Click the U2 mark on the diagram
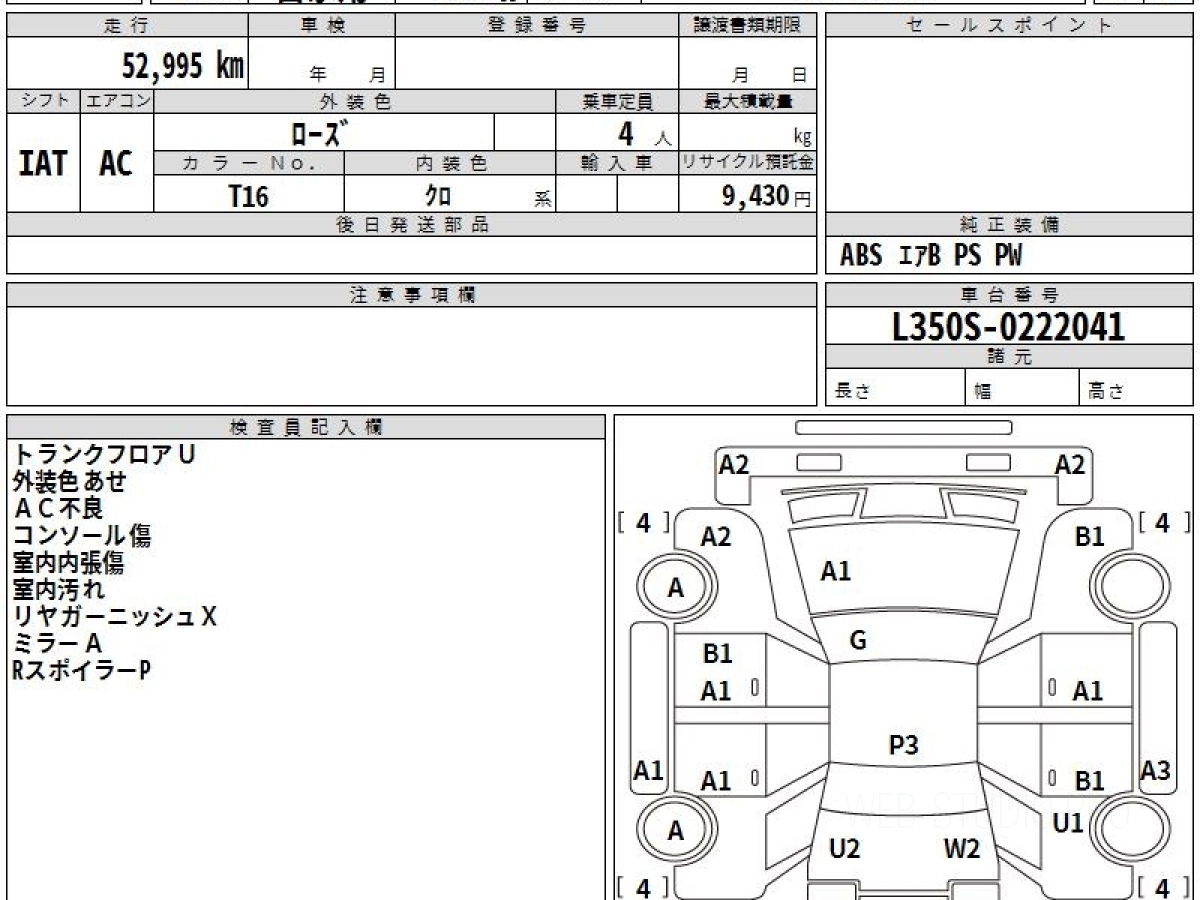Viewport: 1200px width, 900px height. pyautogui.click(x=845, y=849)
